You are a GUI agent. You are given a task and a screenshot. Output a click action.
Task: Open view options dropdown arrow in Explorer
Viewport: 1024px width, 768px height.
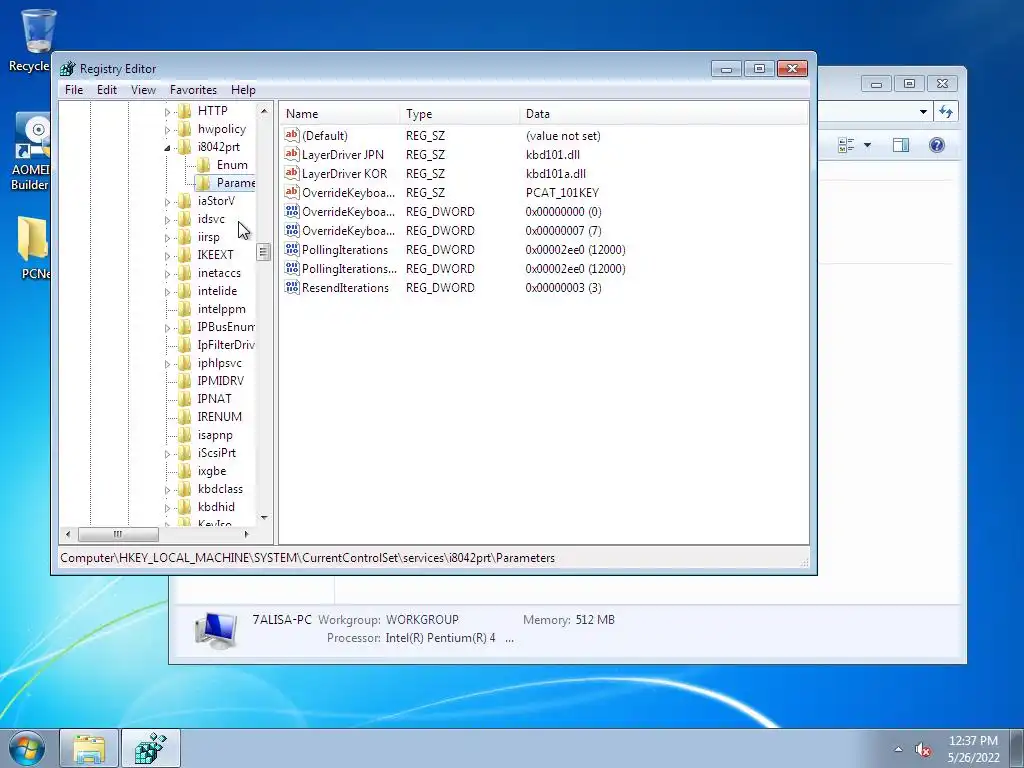click(x=867, y=145)
